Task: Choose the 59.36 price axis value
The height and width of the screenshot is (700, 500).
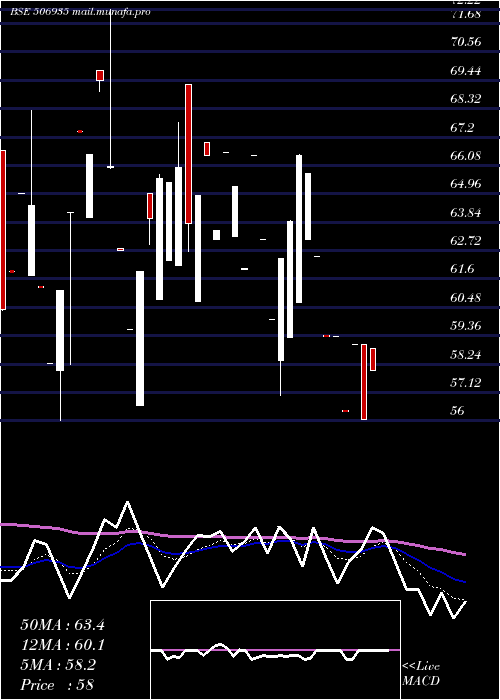Action: [x=466, y=326]
